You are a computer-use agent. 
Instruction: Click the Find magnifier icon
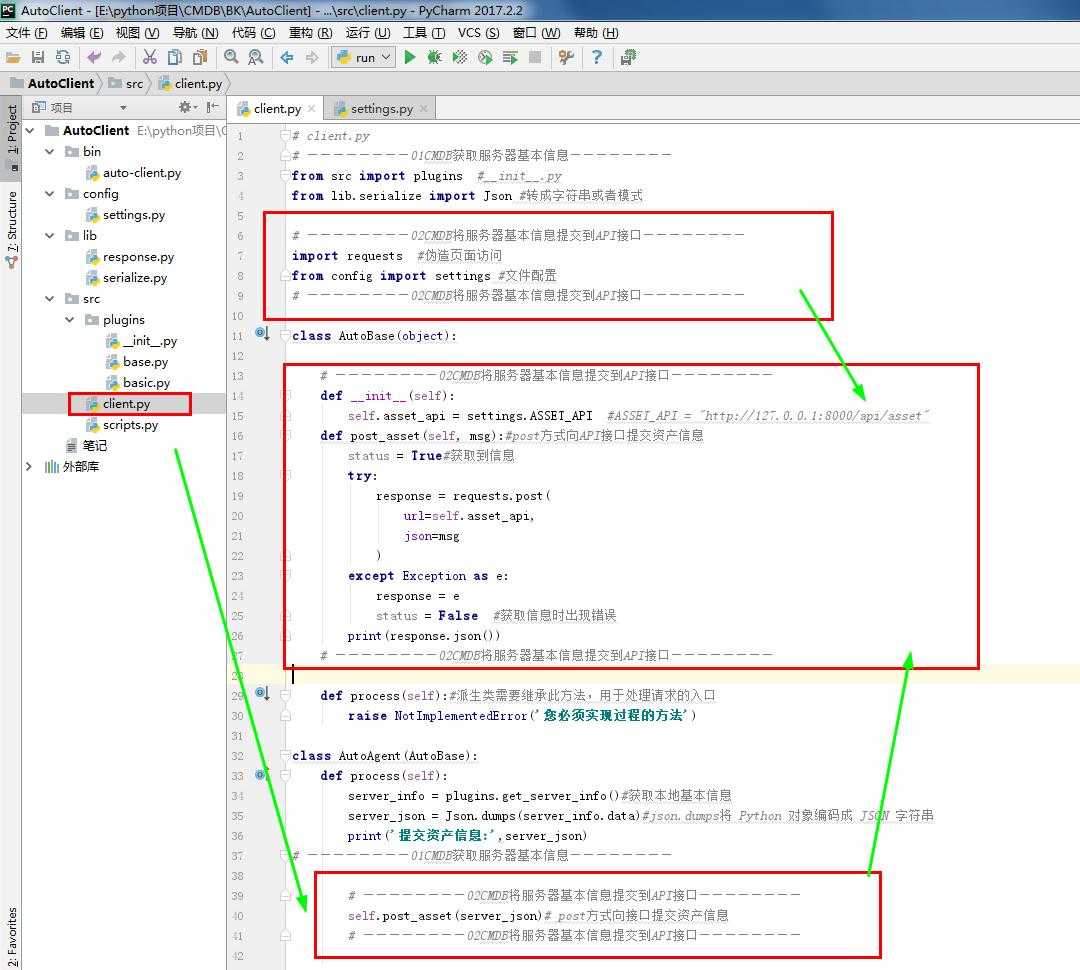231,58
